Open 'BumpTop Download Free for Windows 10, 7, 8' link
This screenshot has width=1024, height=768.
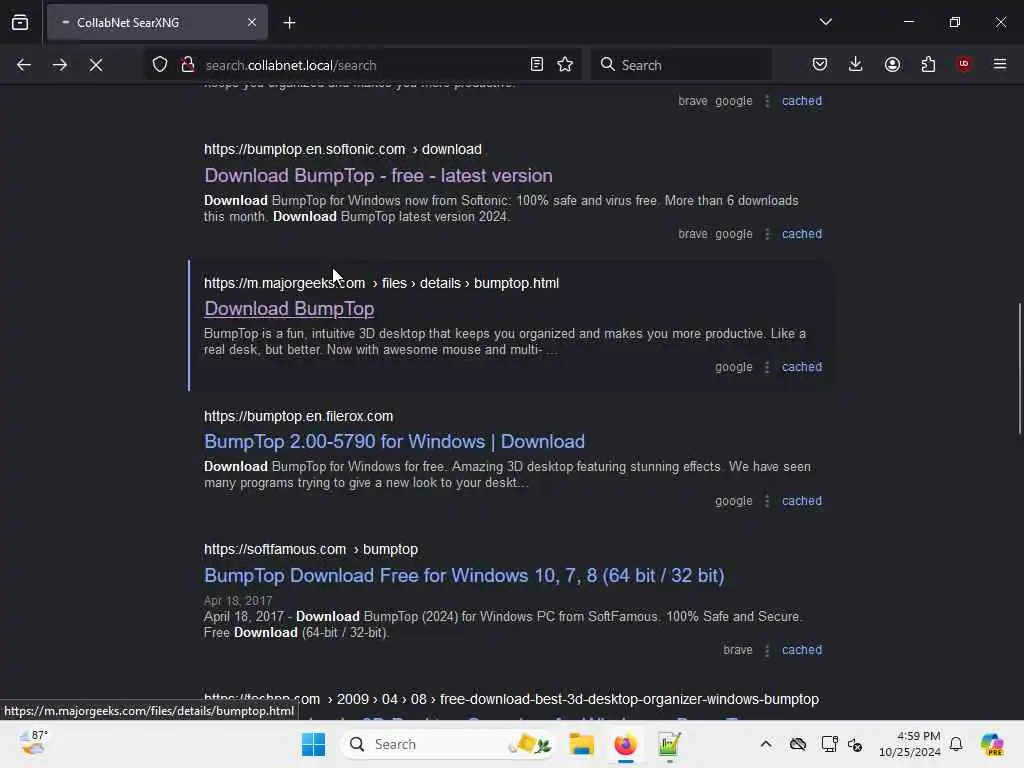coord(464,575)
